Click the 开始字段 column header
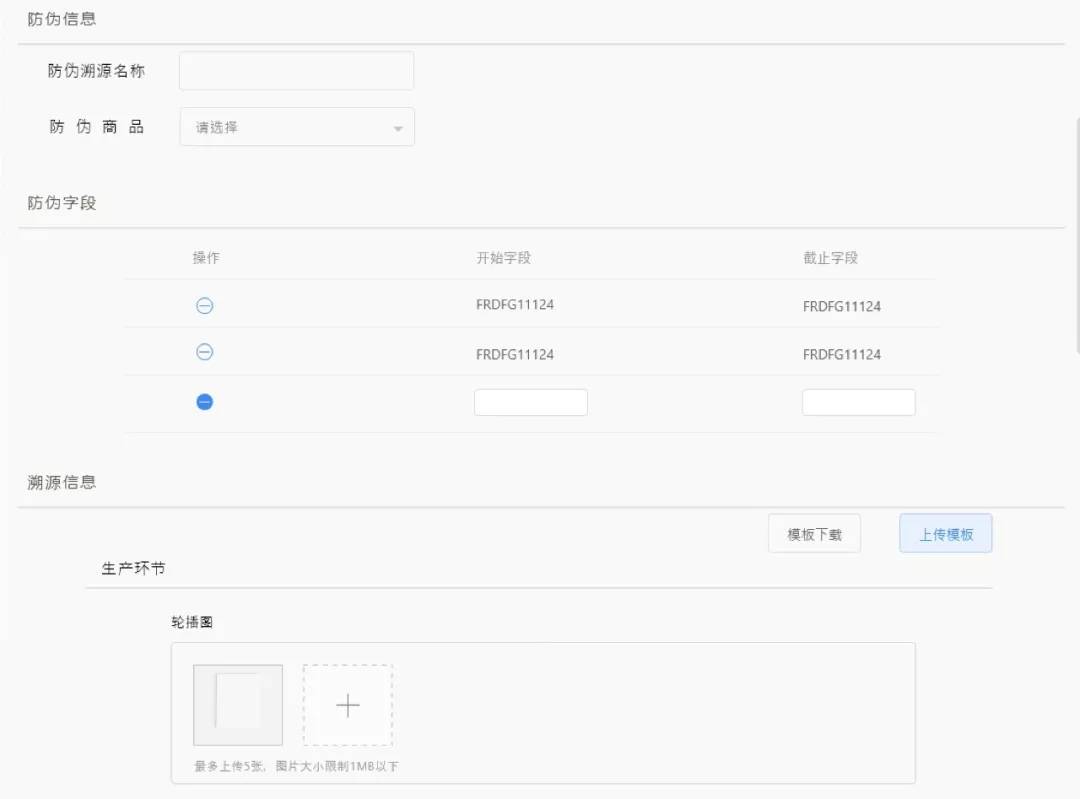Image resolution: width=1080 pixels, height=799 pixels. click(x=504, y=257)
